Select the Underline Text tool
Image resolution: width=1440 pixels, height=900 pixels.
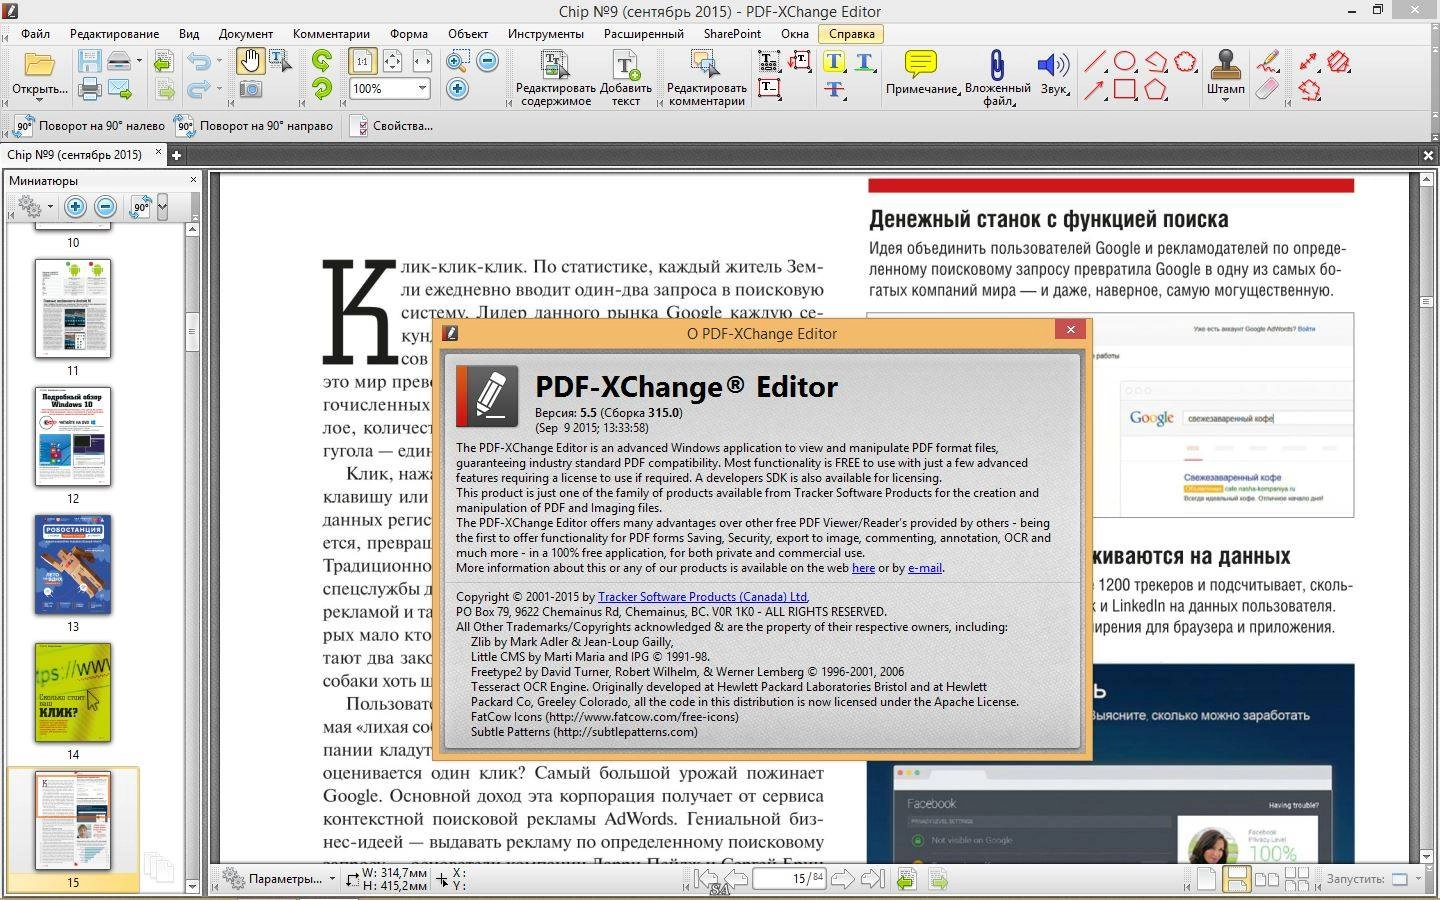pos(864,62)
